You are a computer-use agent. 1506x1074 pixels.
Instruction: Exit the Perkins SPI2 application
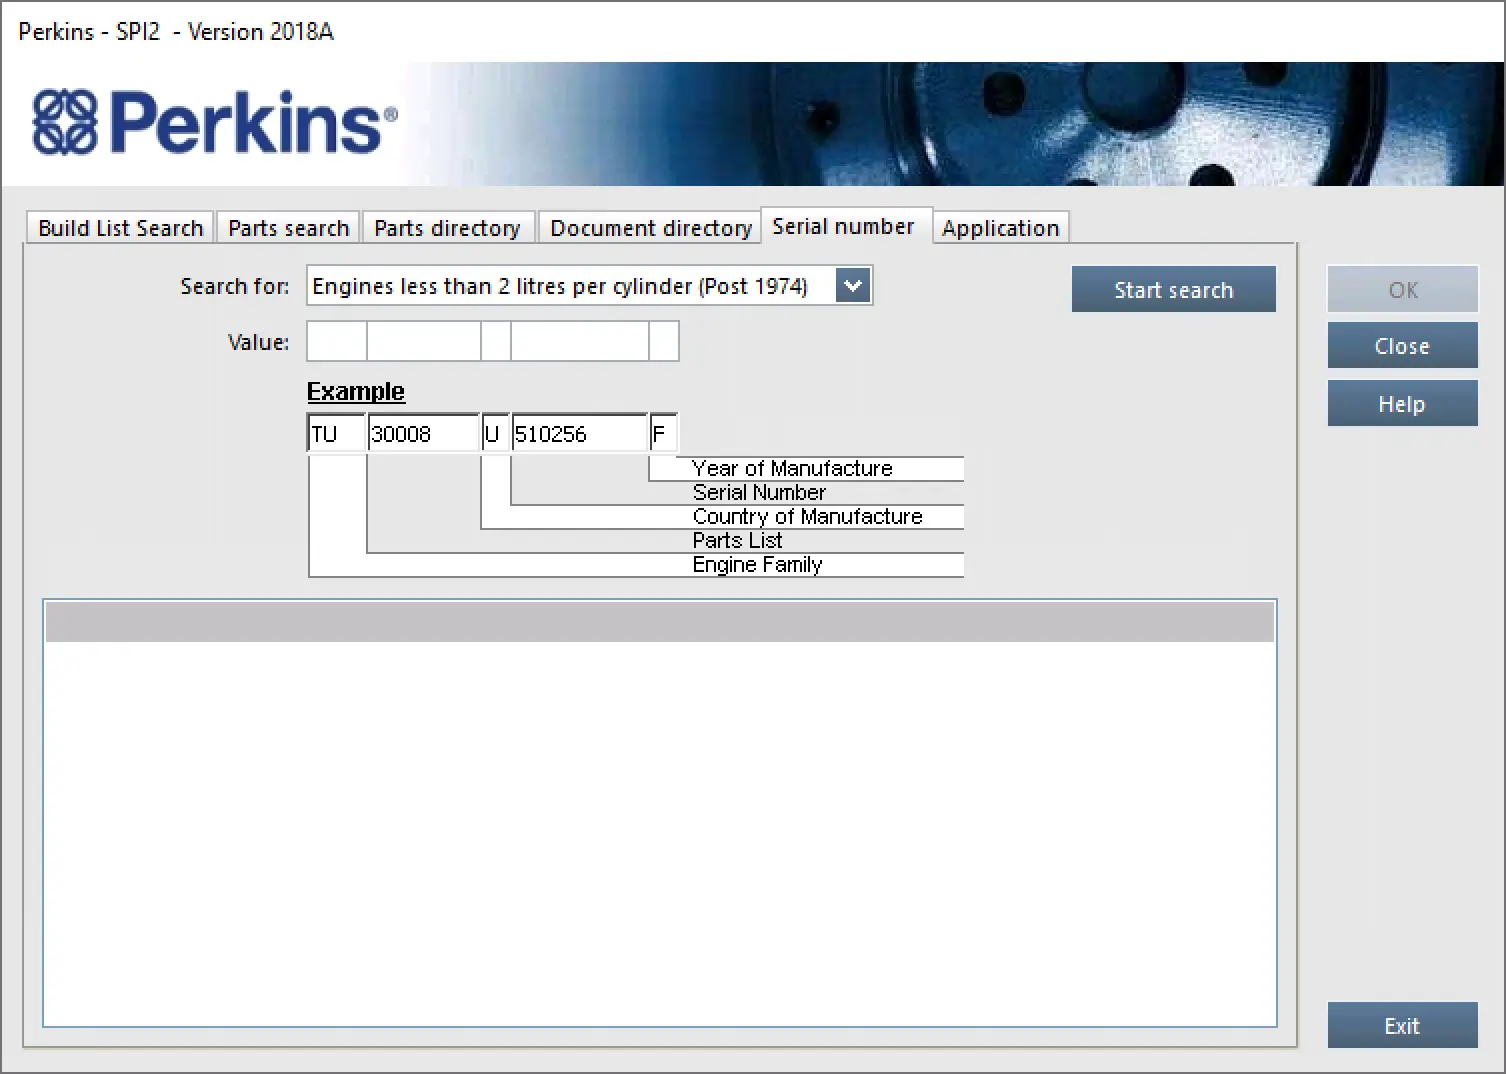[1402, 1026]
